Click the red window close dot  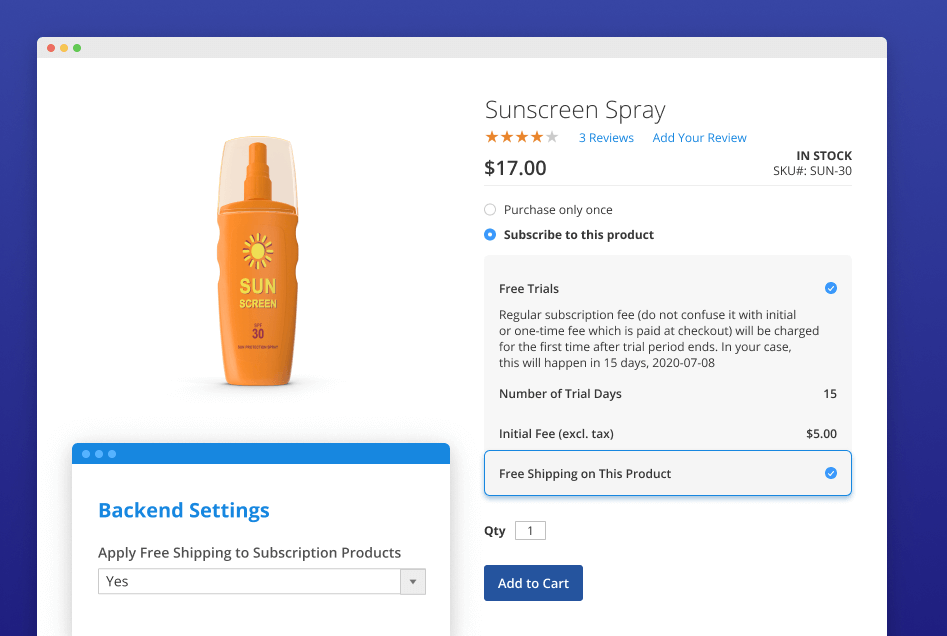pyautogui.click(x=51, y=48)
